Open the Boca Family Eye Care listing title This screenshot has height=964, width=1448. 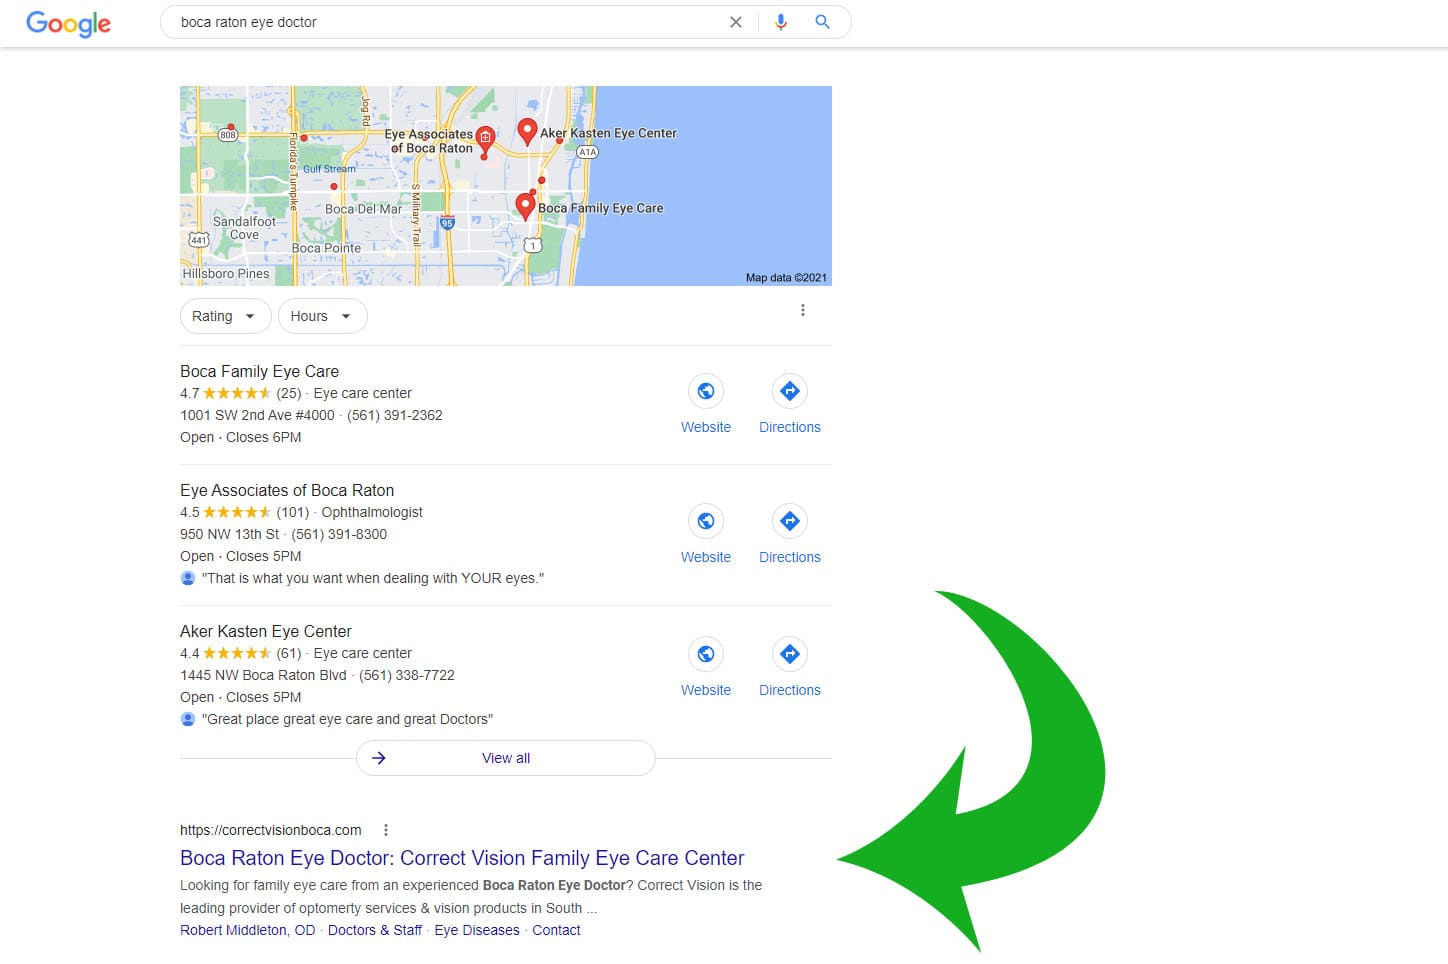(259, 371)
